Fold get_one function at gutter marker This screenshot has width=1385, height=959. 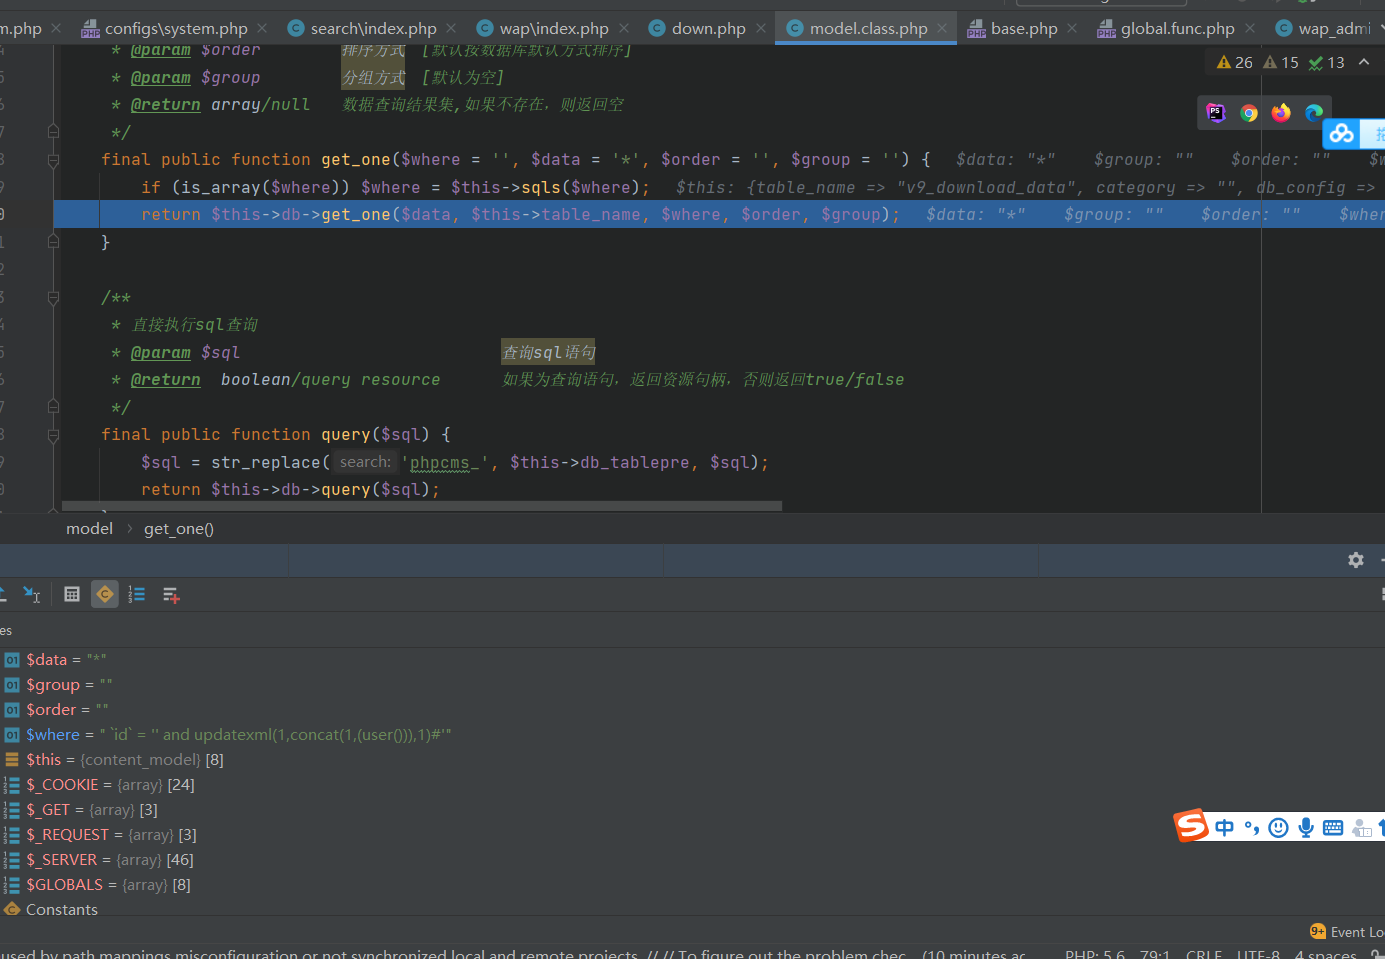tap(53, 160)
